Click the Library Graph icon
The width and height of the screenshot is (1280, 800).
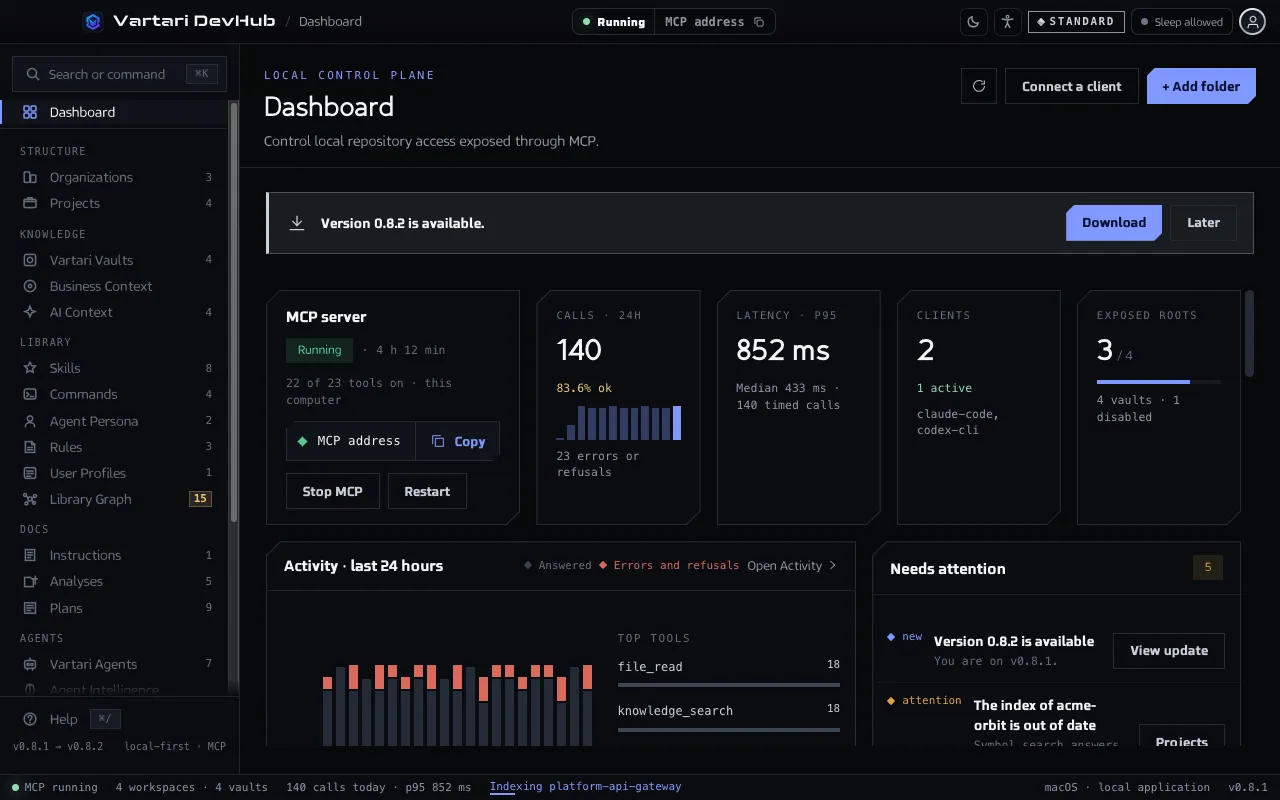tap(30, 499)
